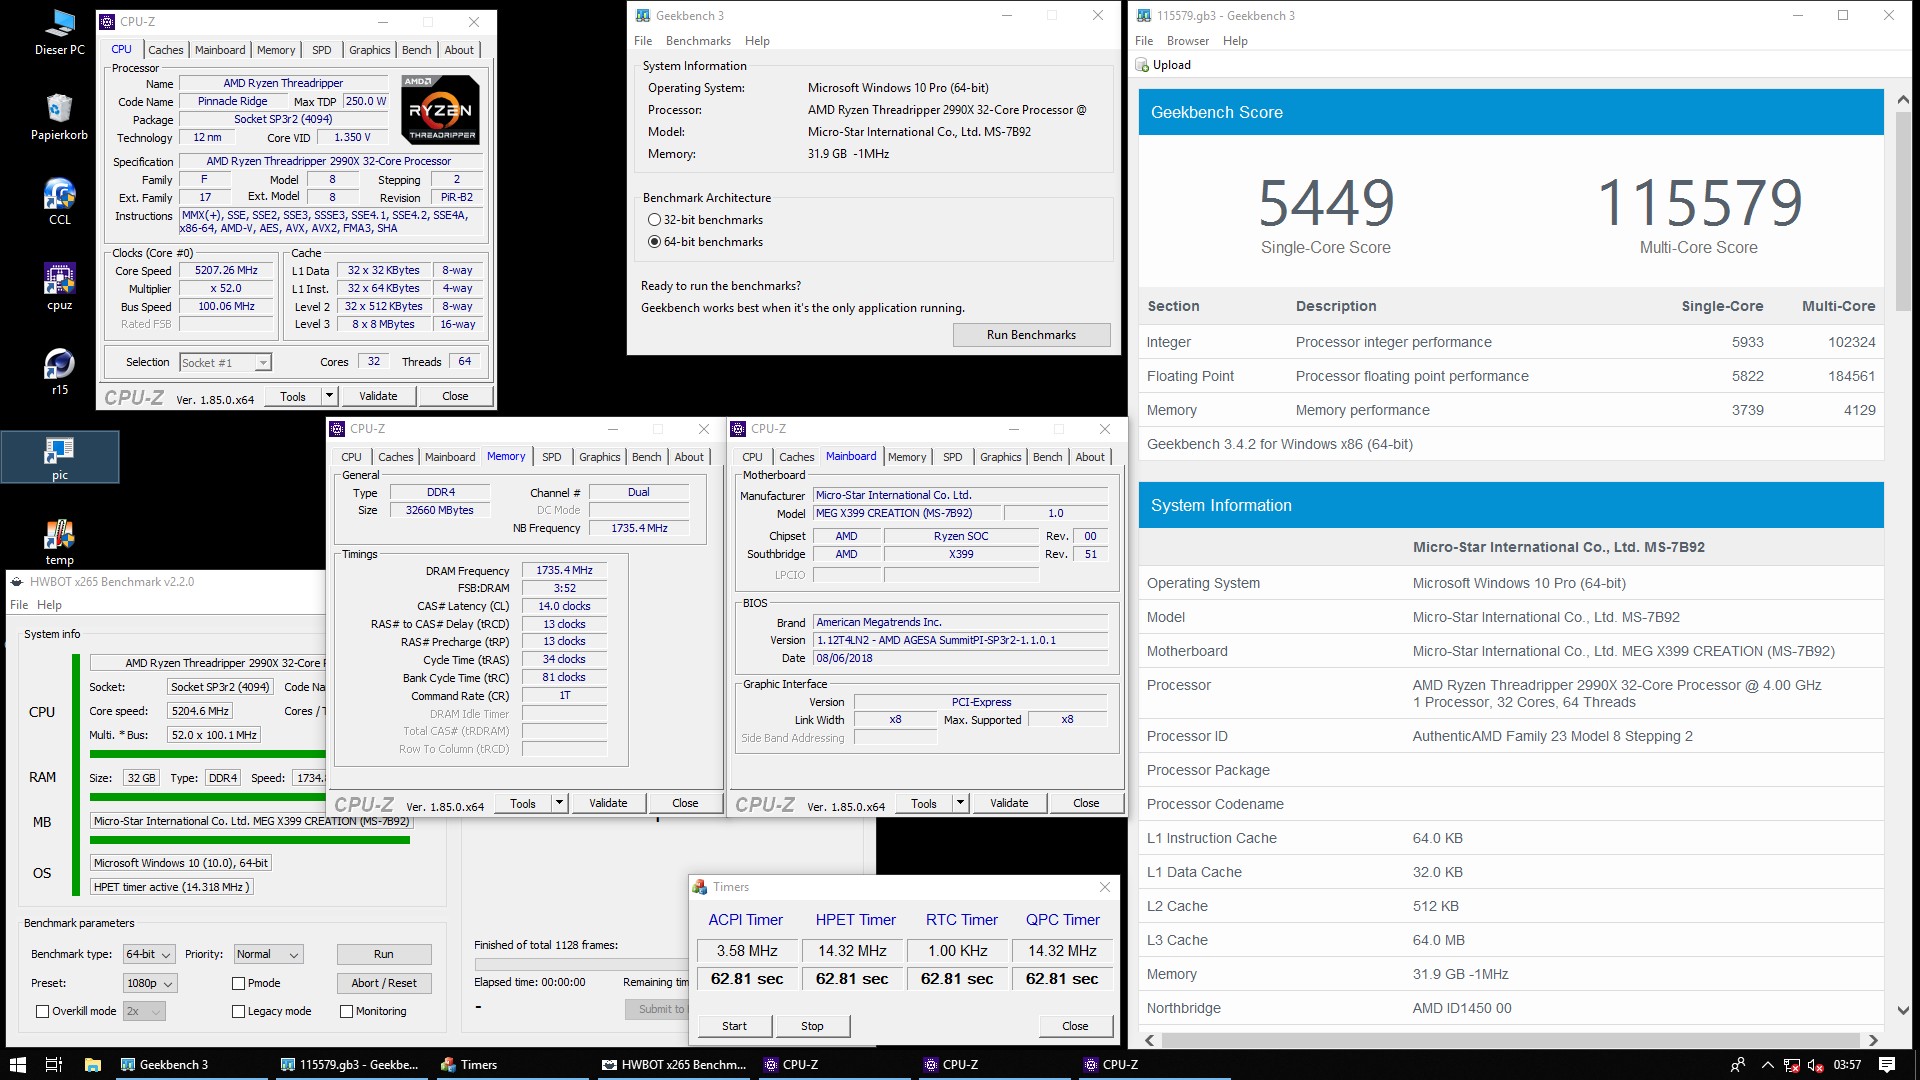The image size is (1920, 1080).
Task: Click muted volume tray icon
Action: (1815, 1065)
